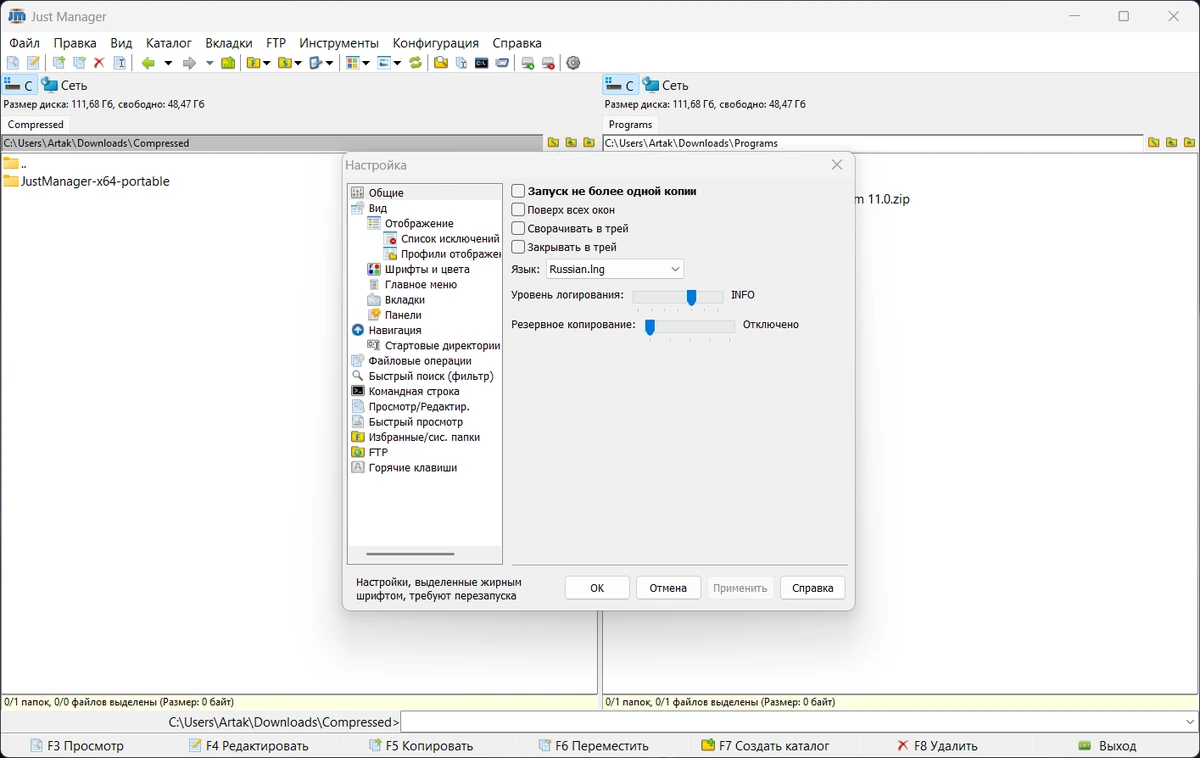Viewport: 1200px width, 758px height.
Task: Click the green refresh arrows toolbar icon
Action: (x=415, y=63)
